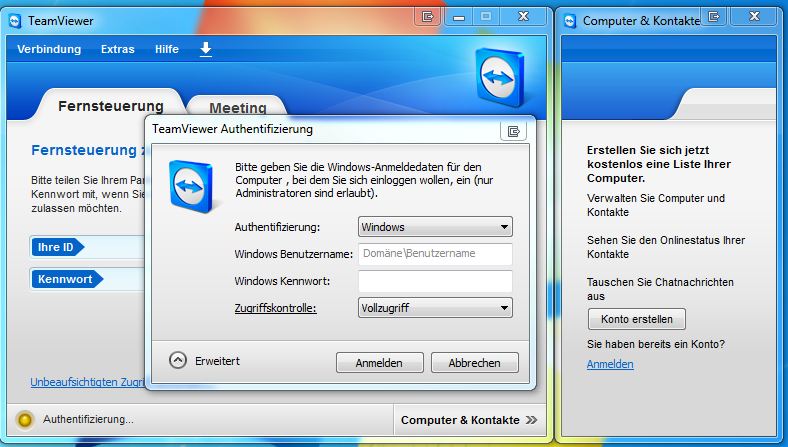Image resolution: width=788 pixels, height=447 pixels.
Task: Minimize the TeamViewer main window
Action: point(458,17)
